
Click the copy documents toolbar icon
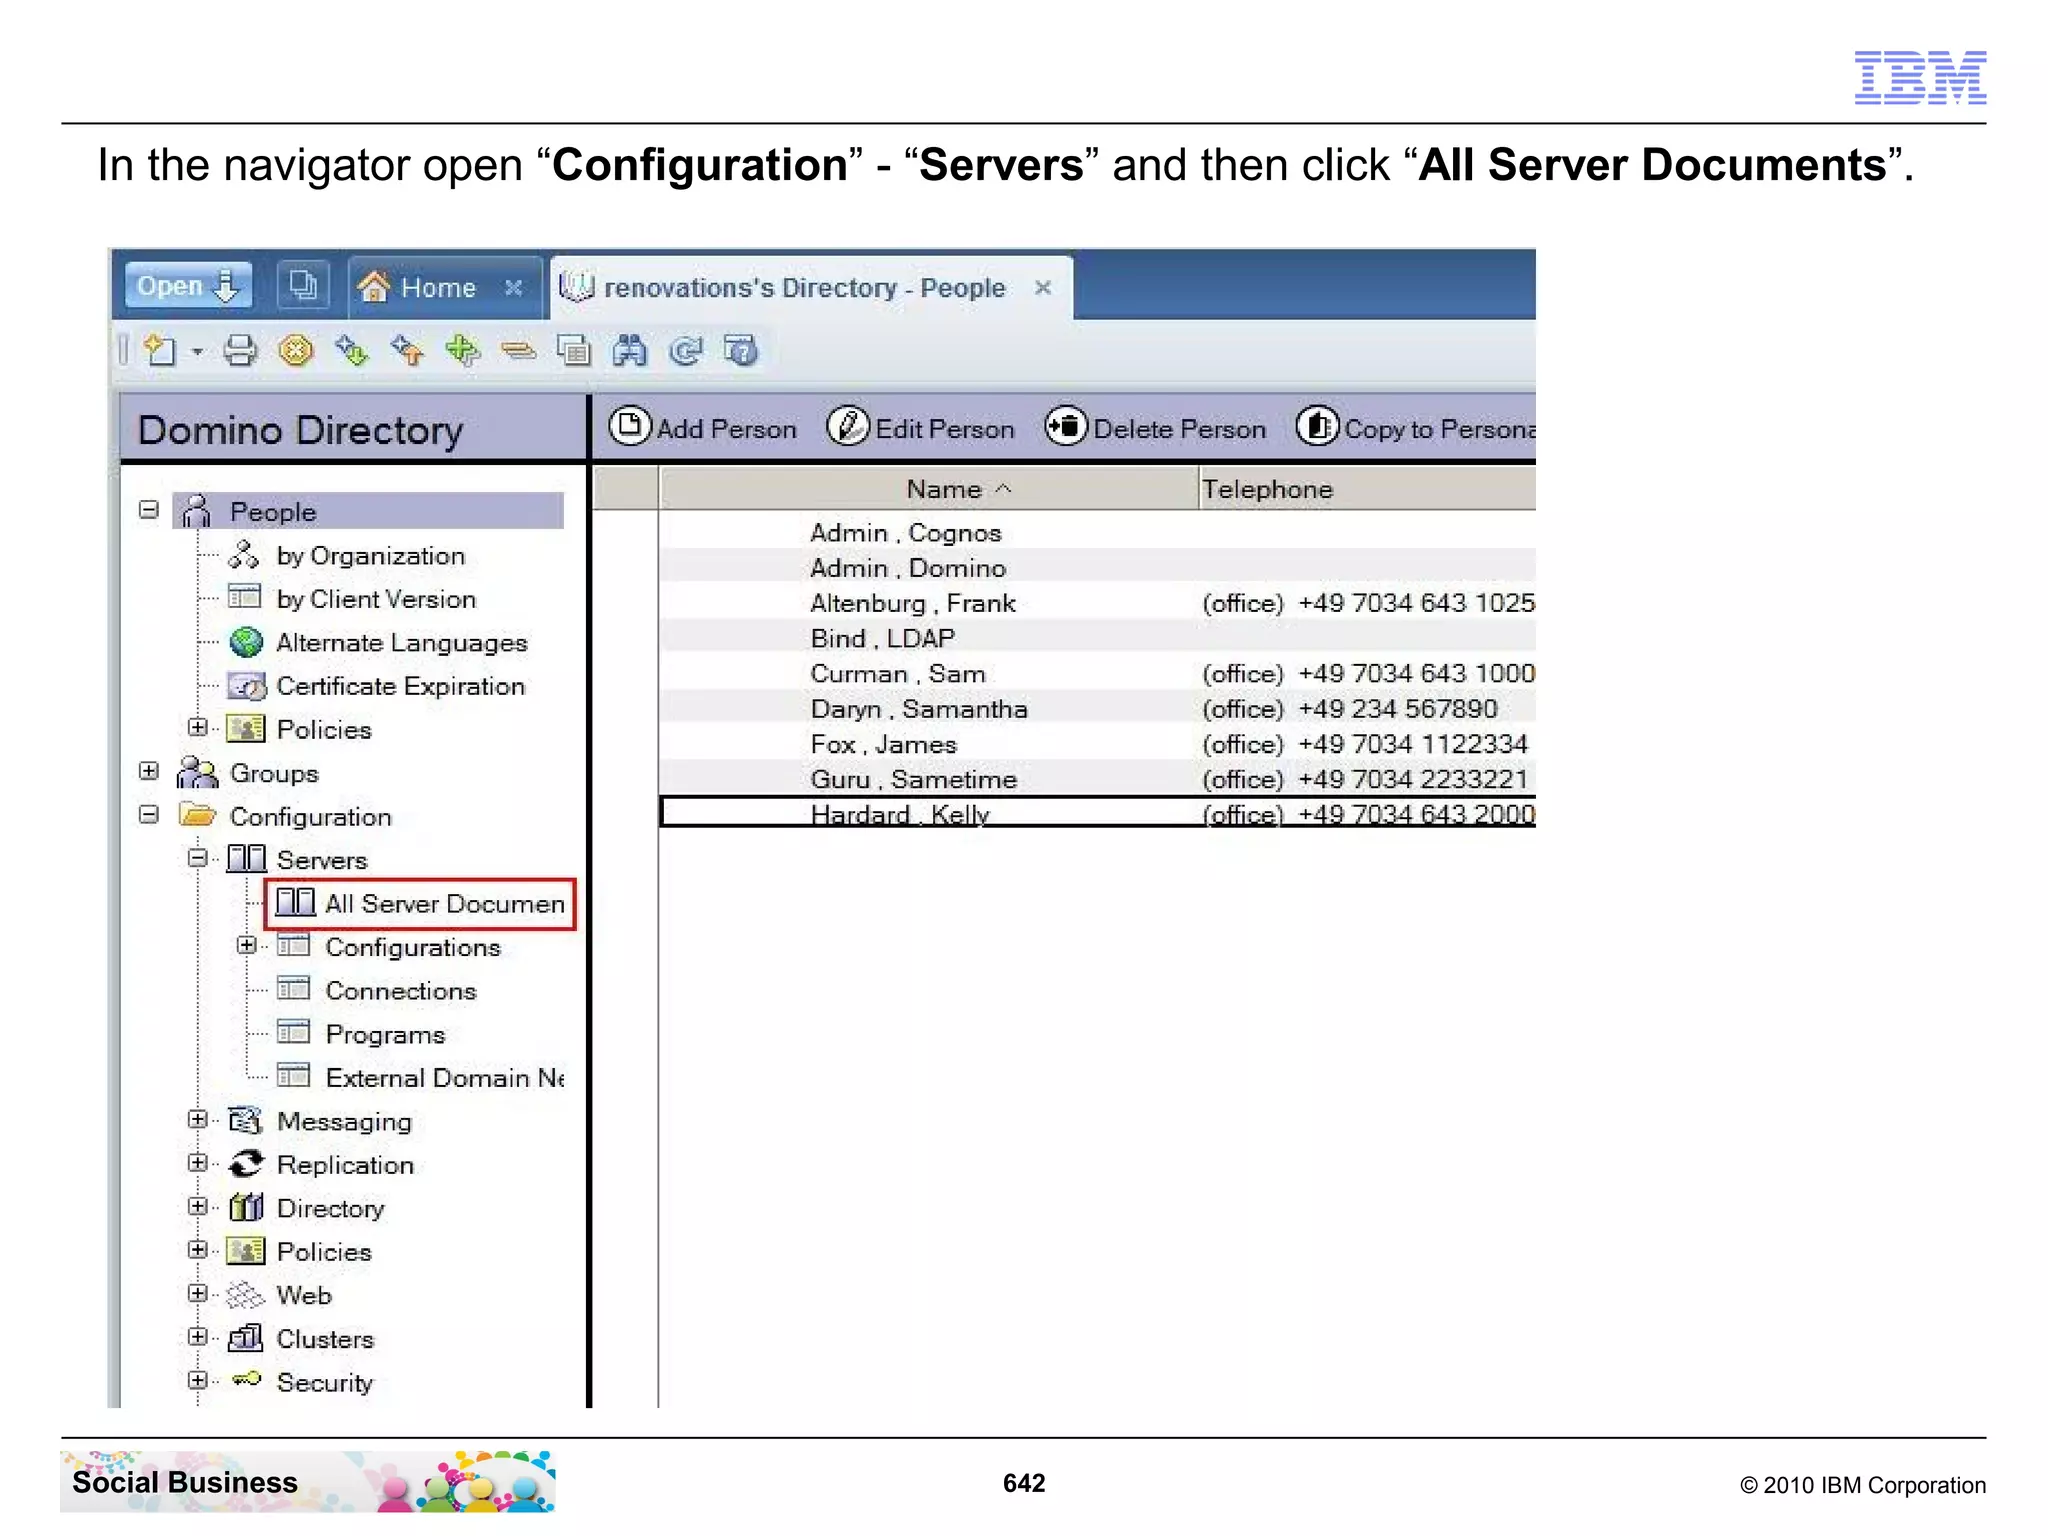click(574, 350)
